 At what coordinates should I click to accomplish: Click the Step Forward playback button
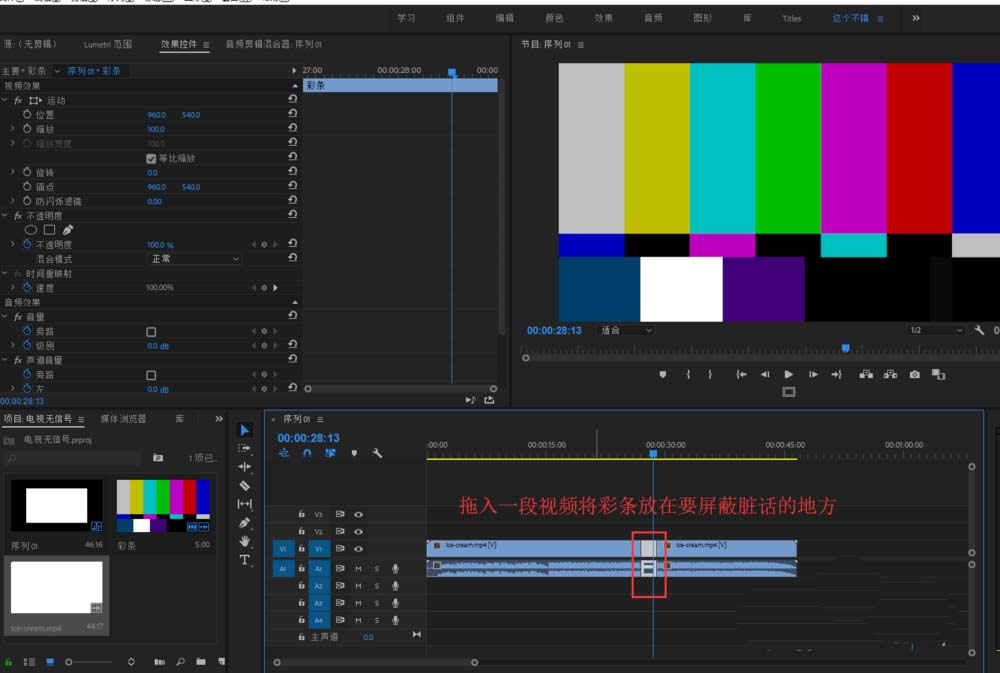(812, 374)
